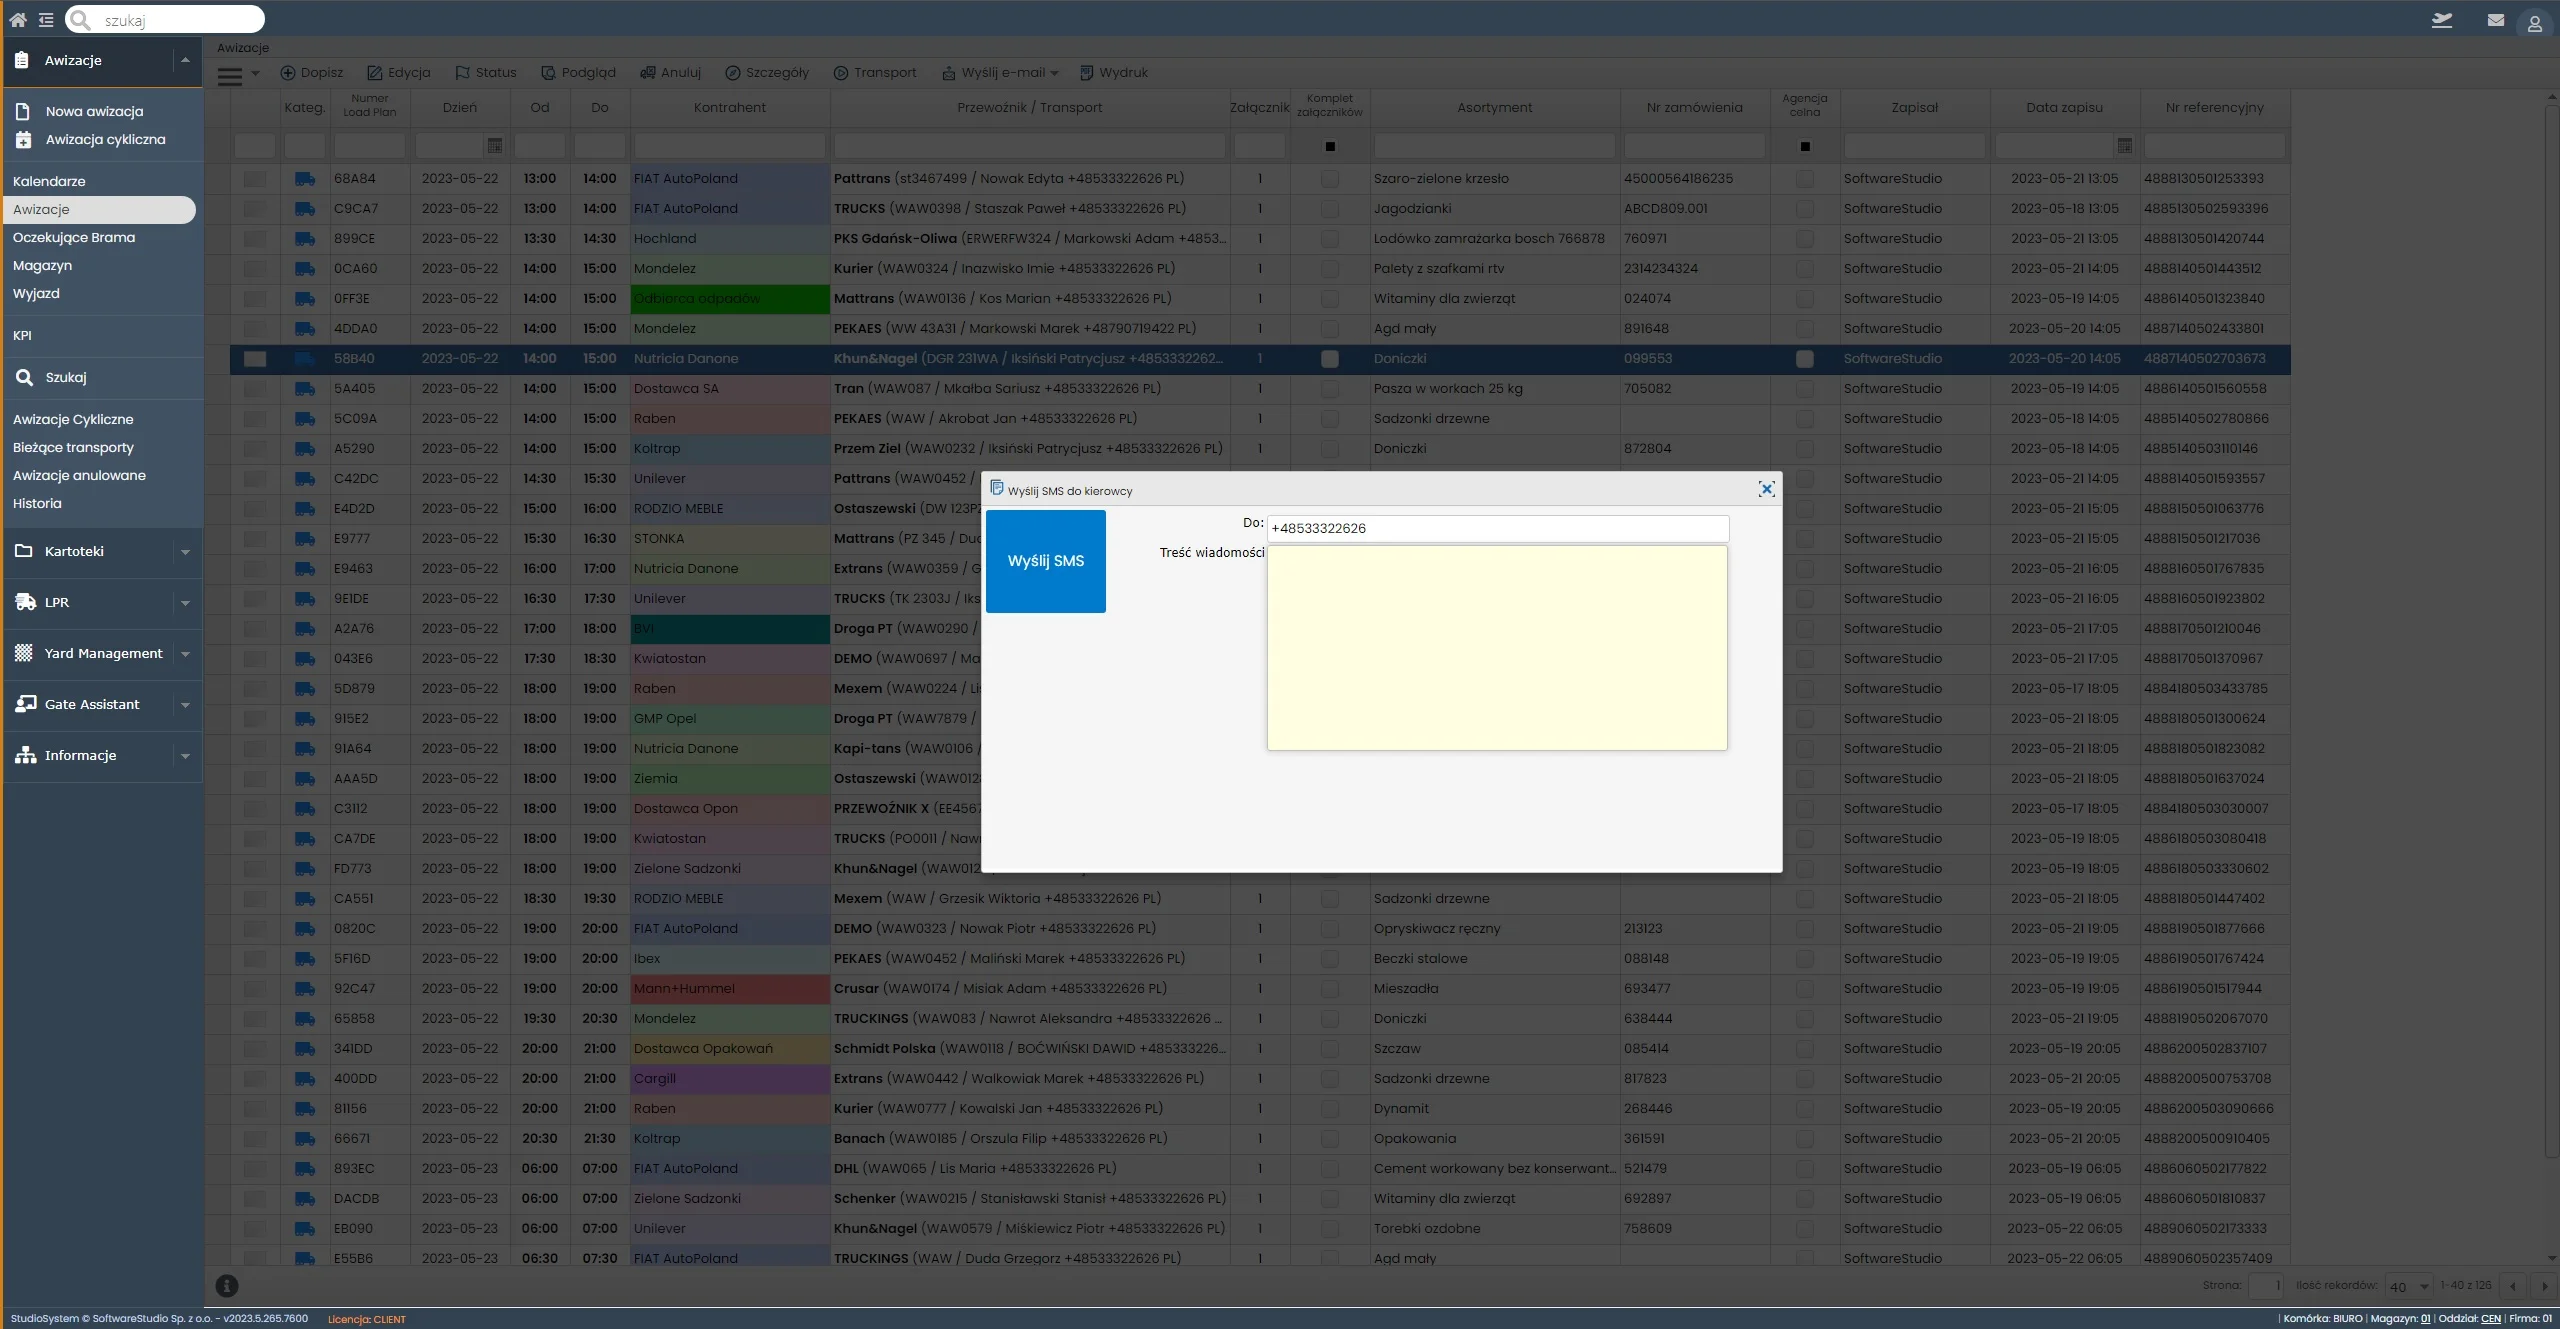This screenshot has width=2560, height=1329.
Task: Open the mail envelope icon in the top right
Action: [x=2495, y=20]
